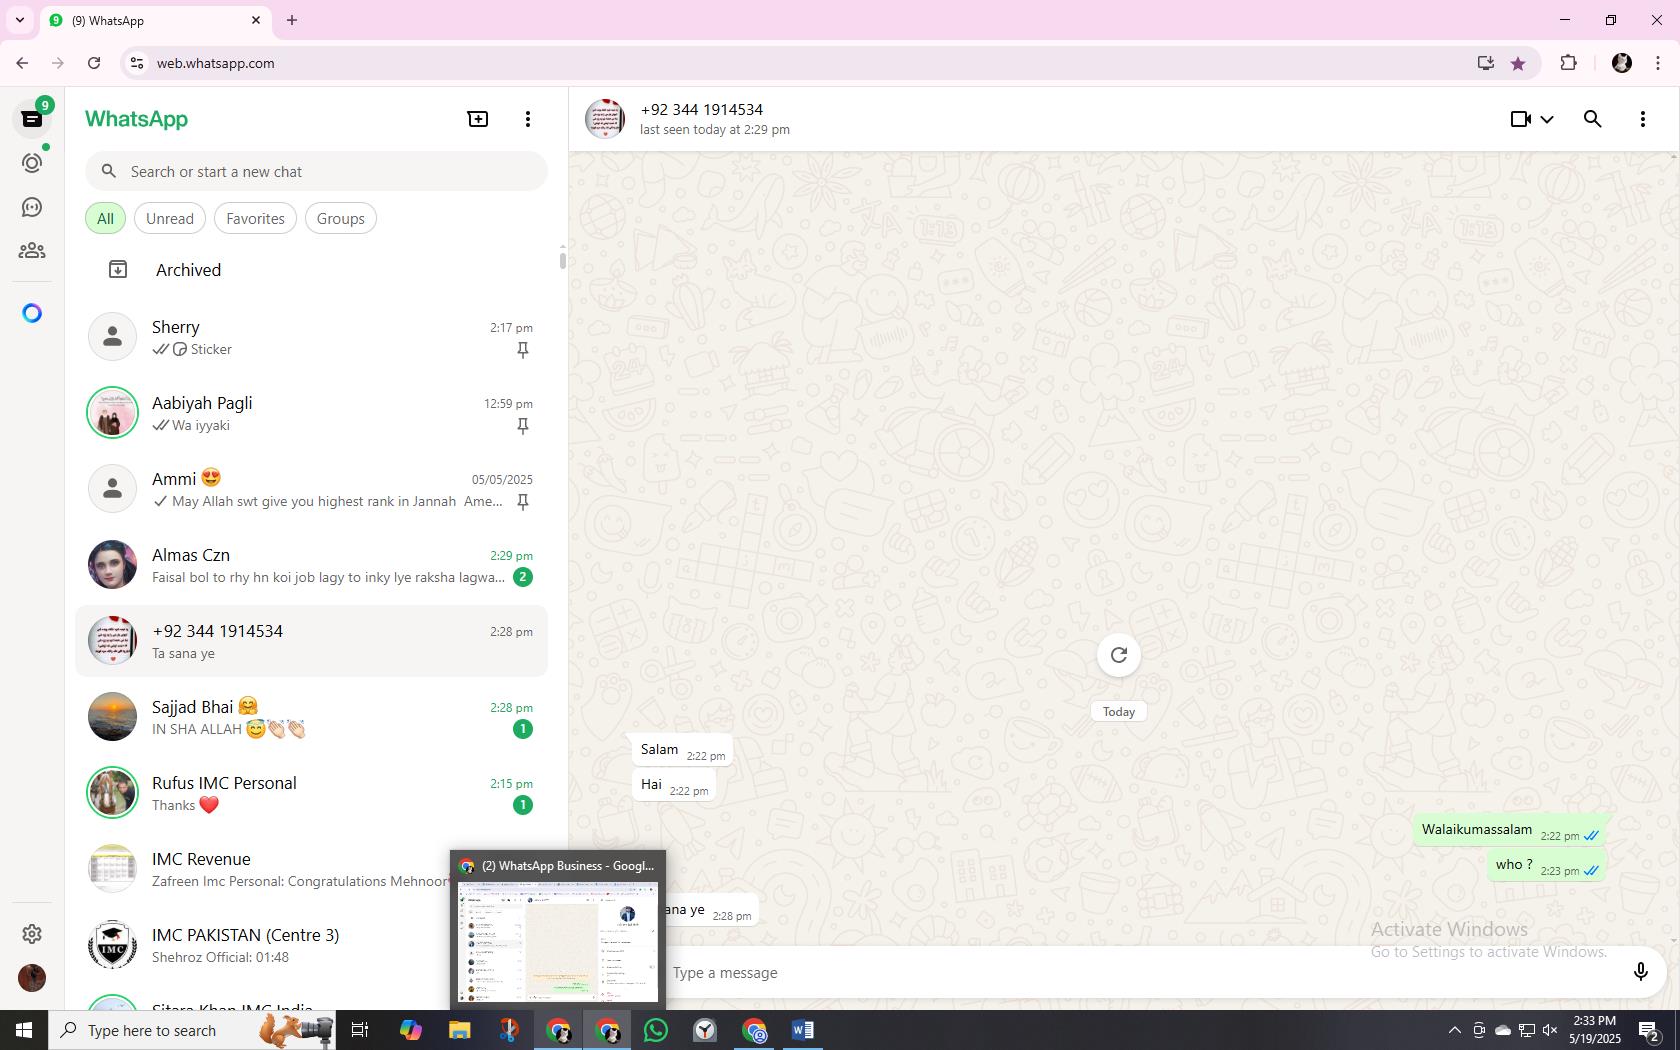The width and height of the screenshot is (1680, 1050).
Task: Click the microphone voice message icon
Action: point(1641,972)
